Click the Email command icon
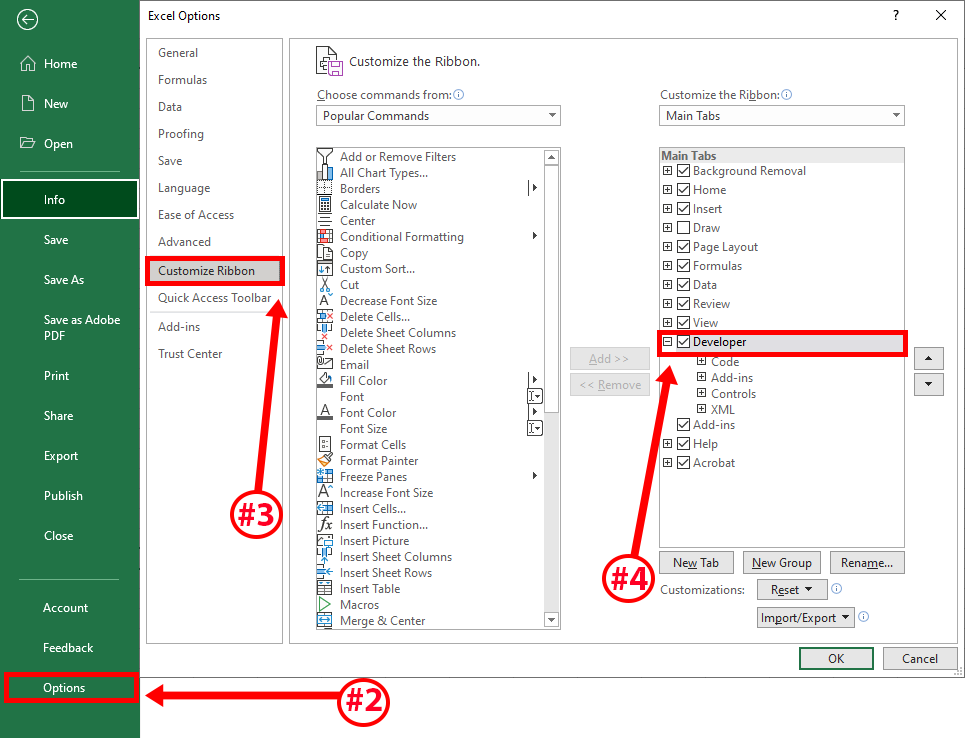Image resolution: width=965 pixels, height=738 pixels. [x=325, y=365]
